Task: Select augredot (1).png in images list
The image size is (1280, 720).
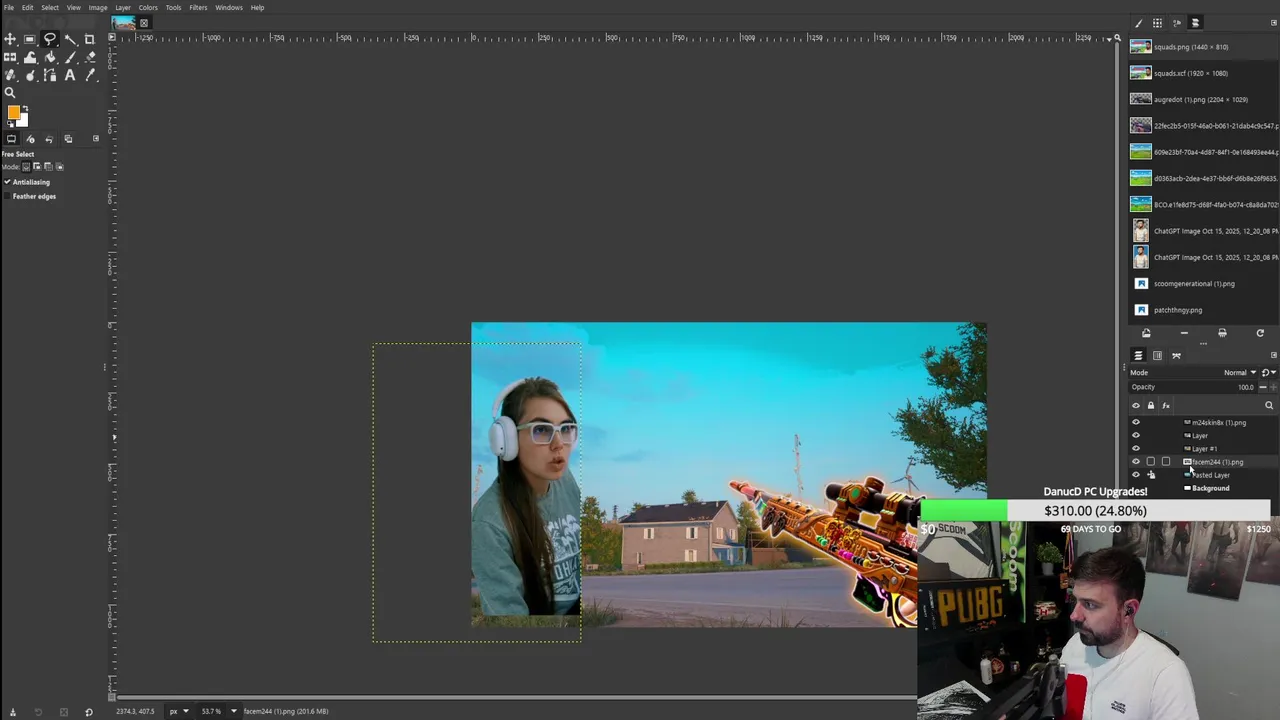Action: click(x=1202, y=99)
